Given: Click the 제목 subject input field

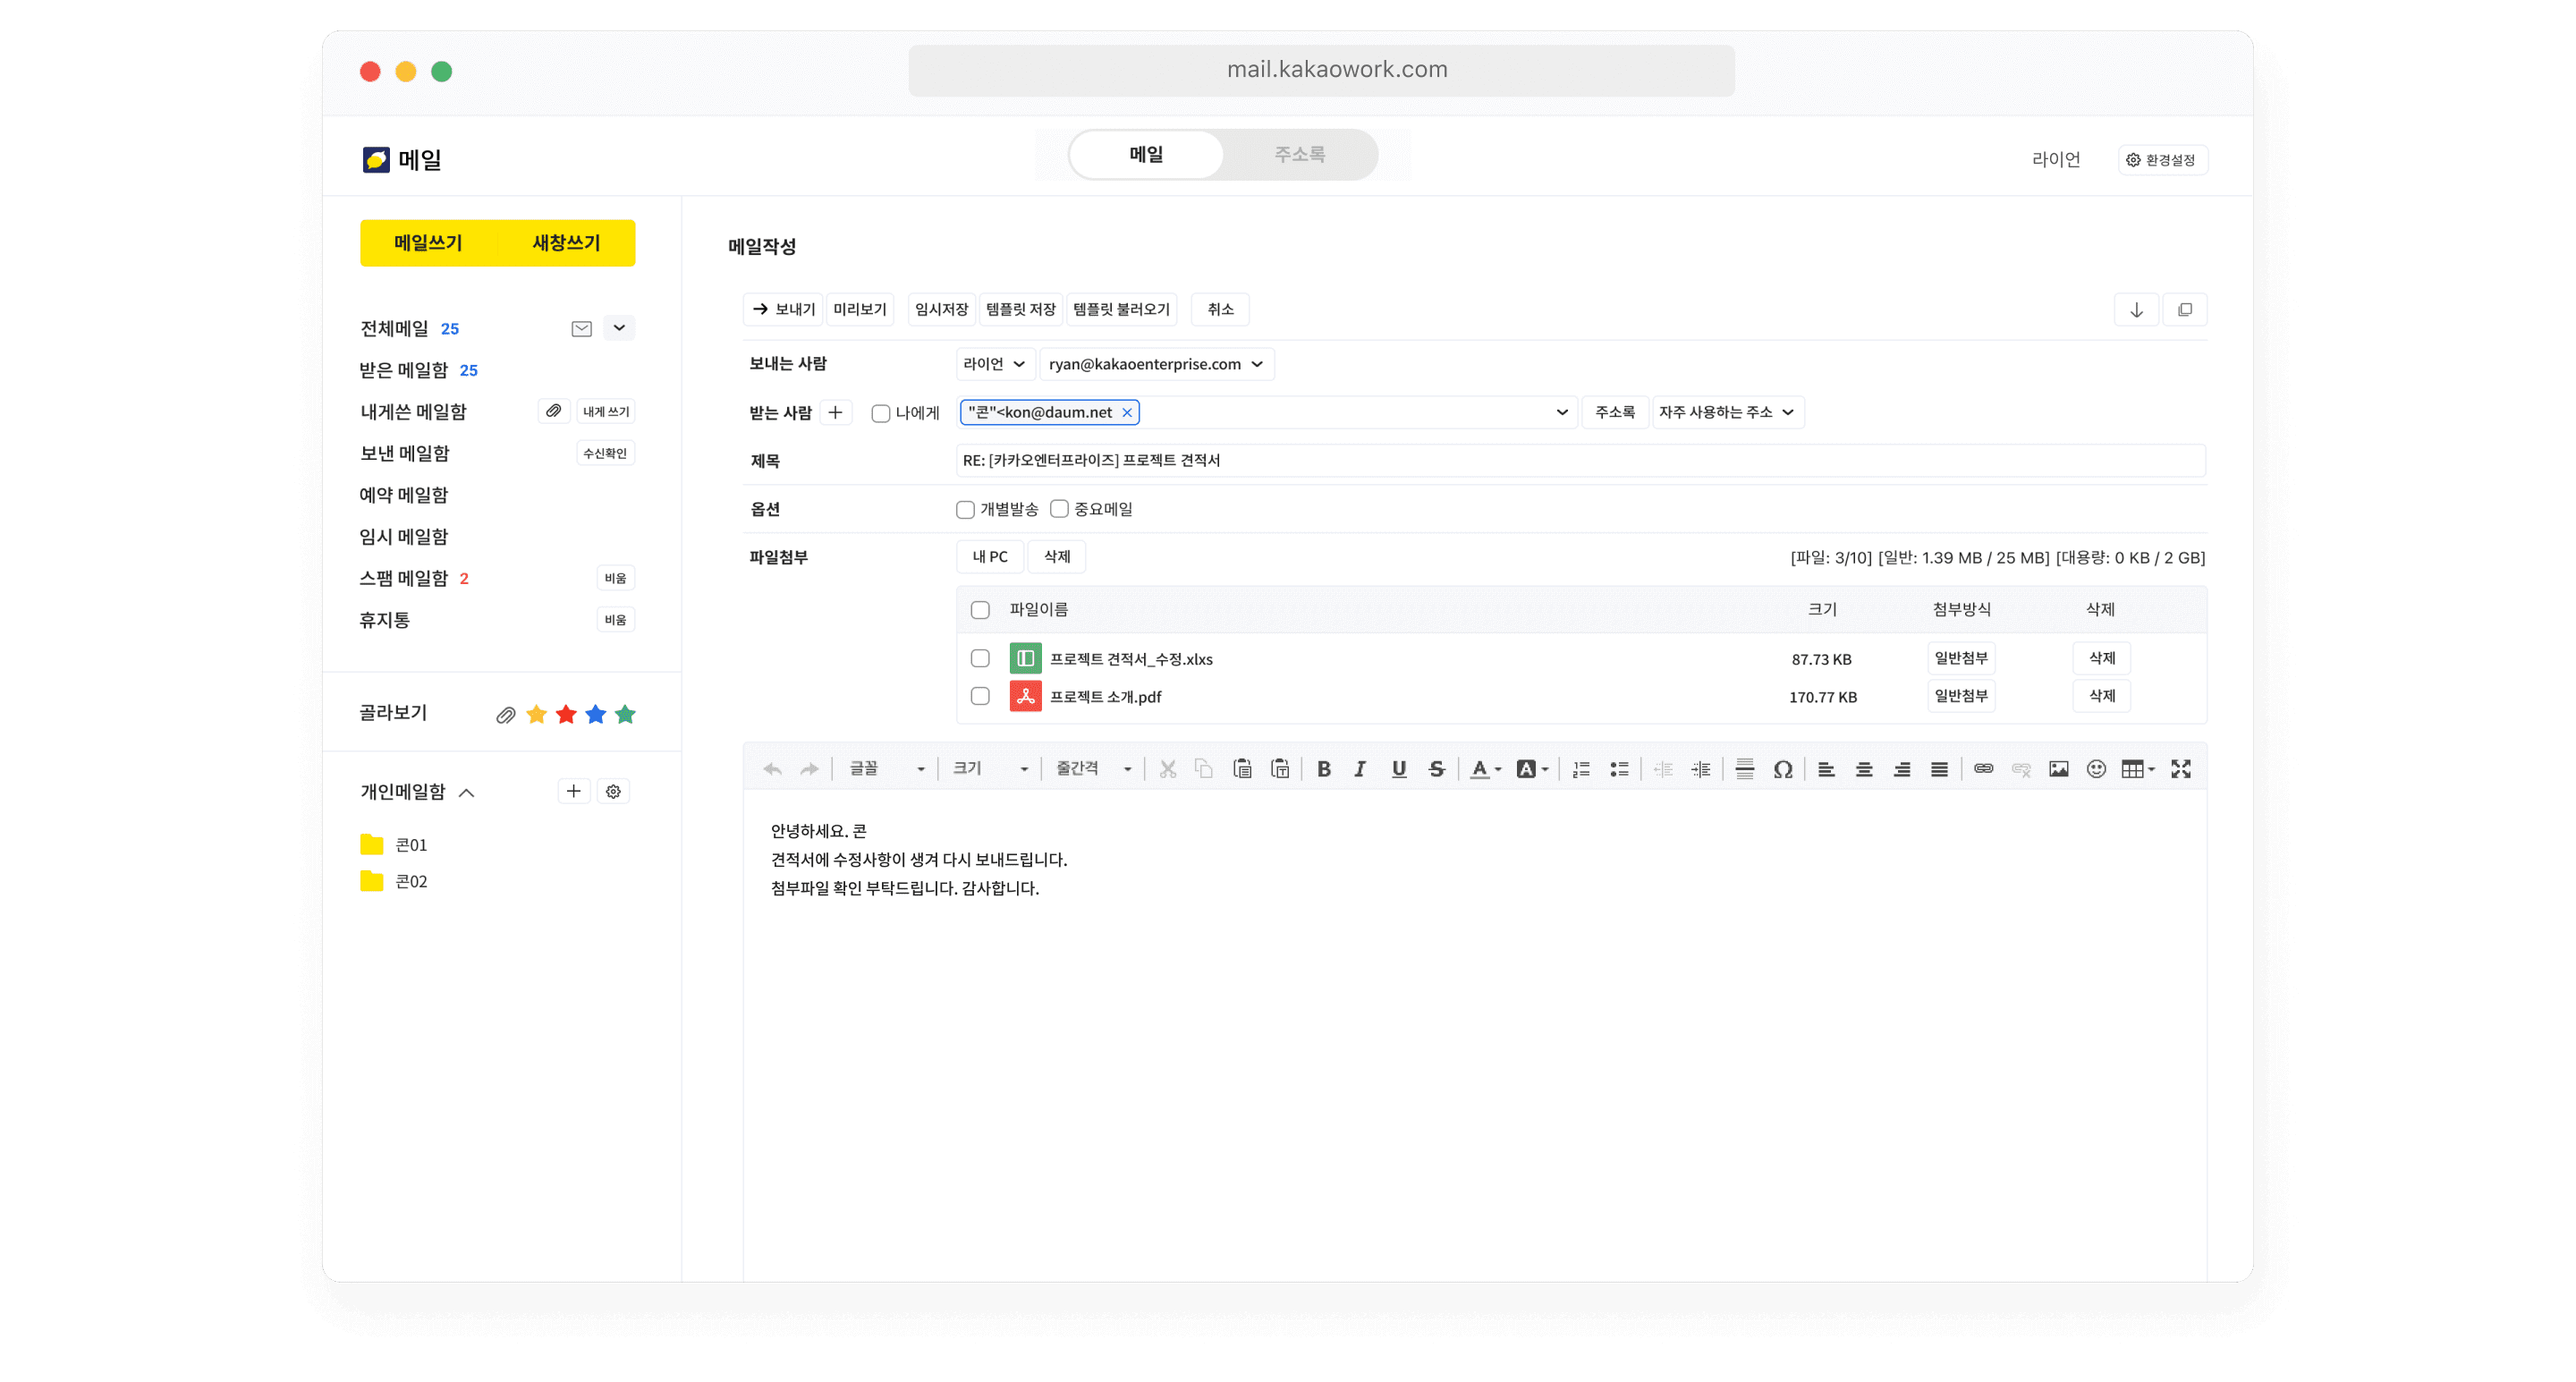Looking at the screenshot, I should point(1580,461).
